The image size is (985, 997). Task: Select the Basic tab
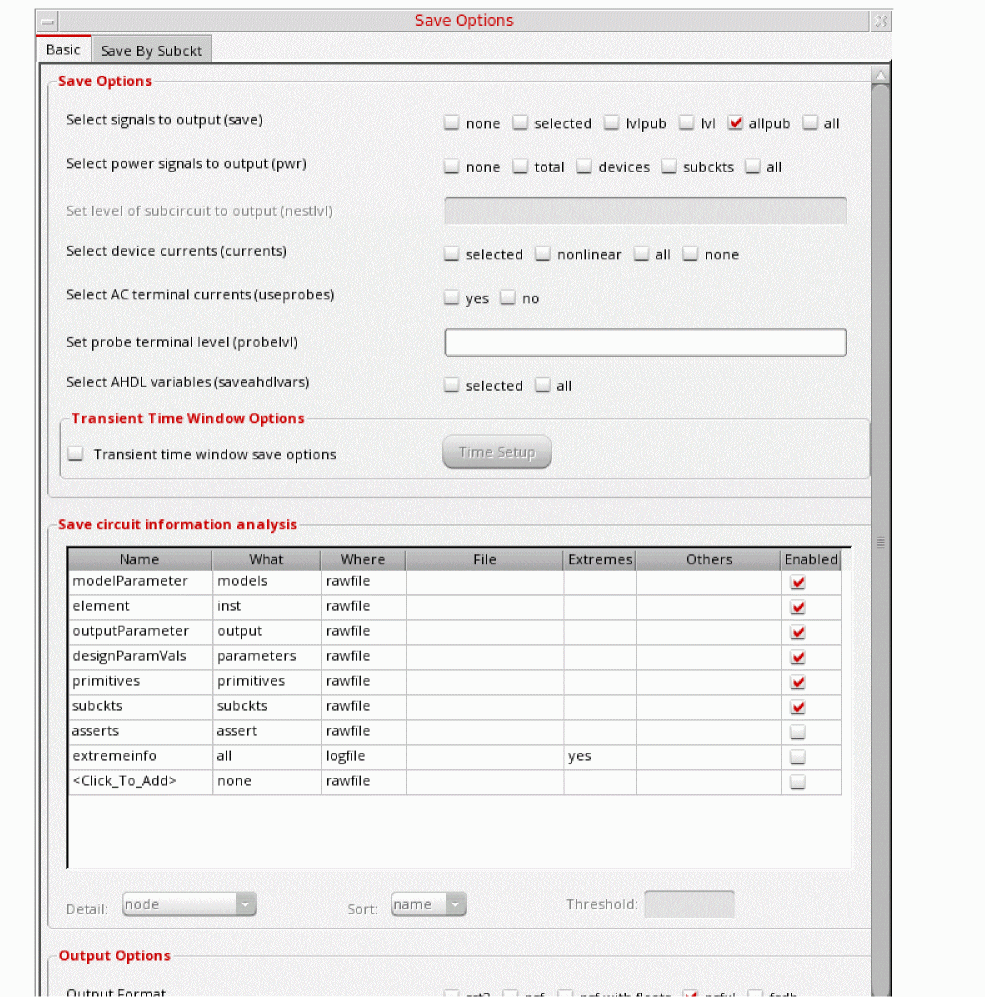[x=63, y=50]
